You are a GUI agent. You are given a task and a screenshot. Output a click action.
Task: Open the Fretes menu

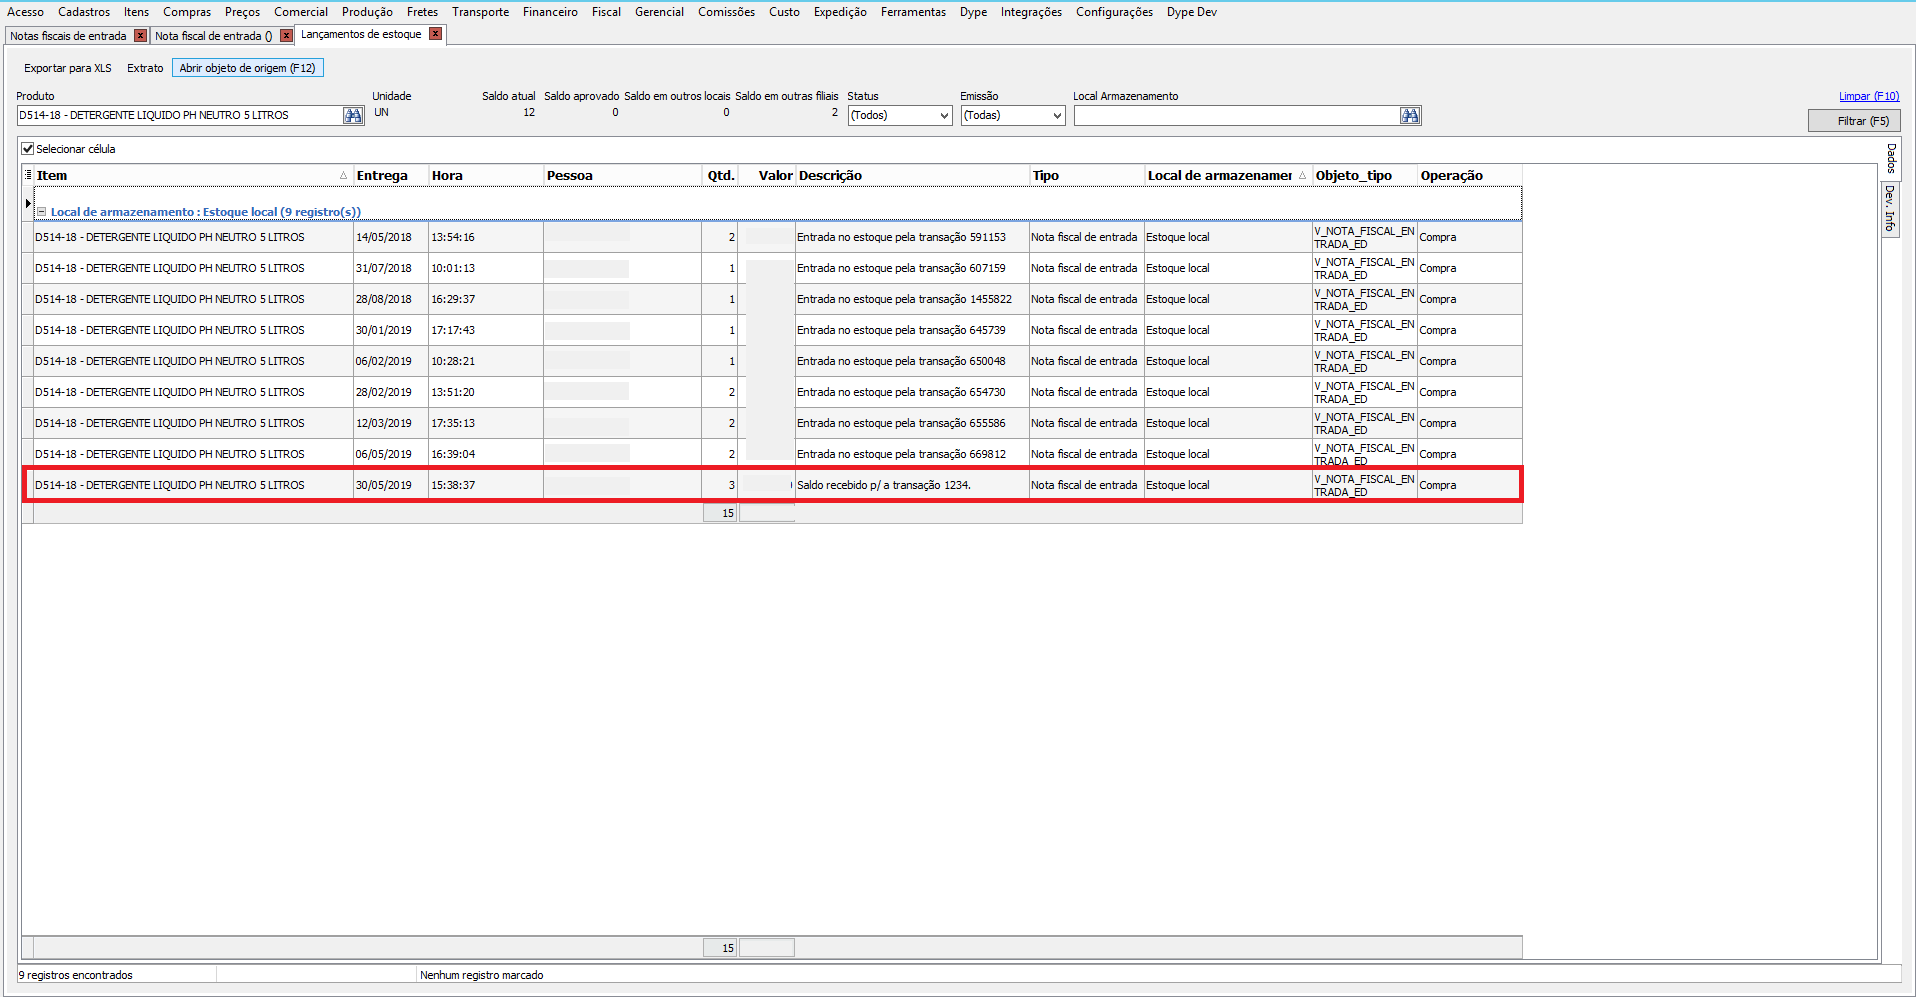coord(422,12)
